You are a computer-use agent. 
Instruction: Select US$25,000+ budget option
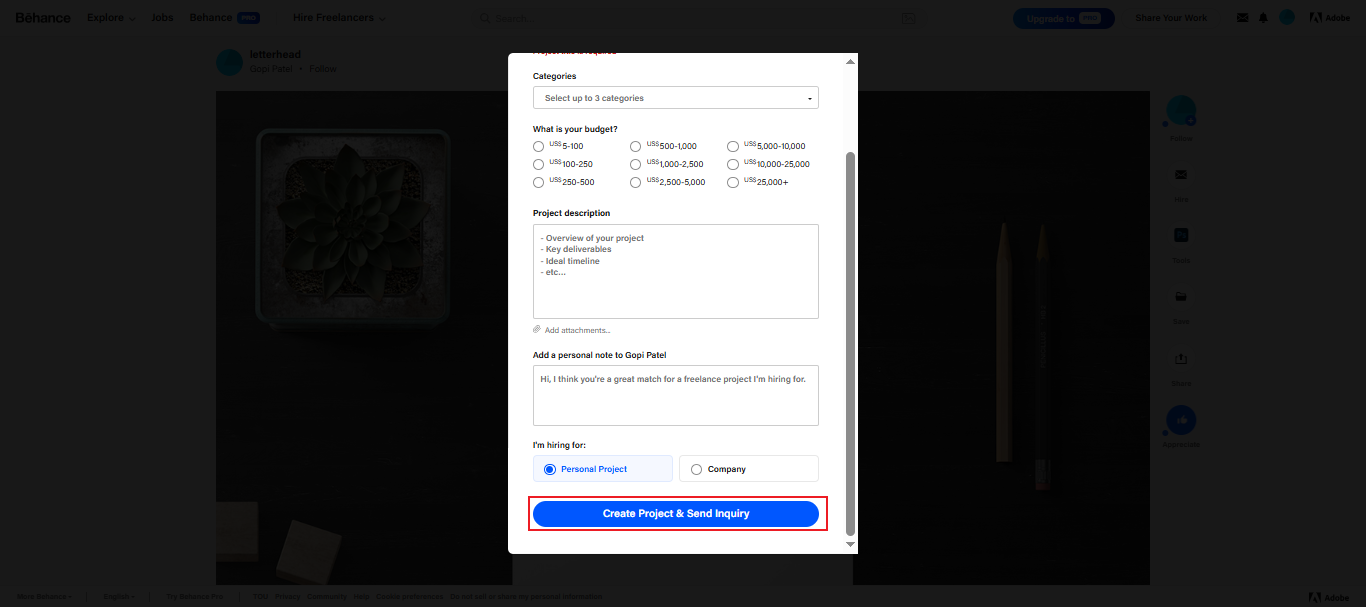point(733,183)
